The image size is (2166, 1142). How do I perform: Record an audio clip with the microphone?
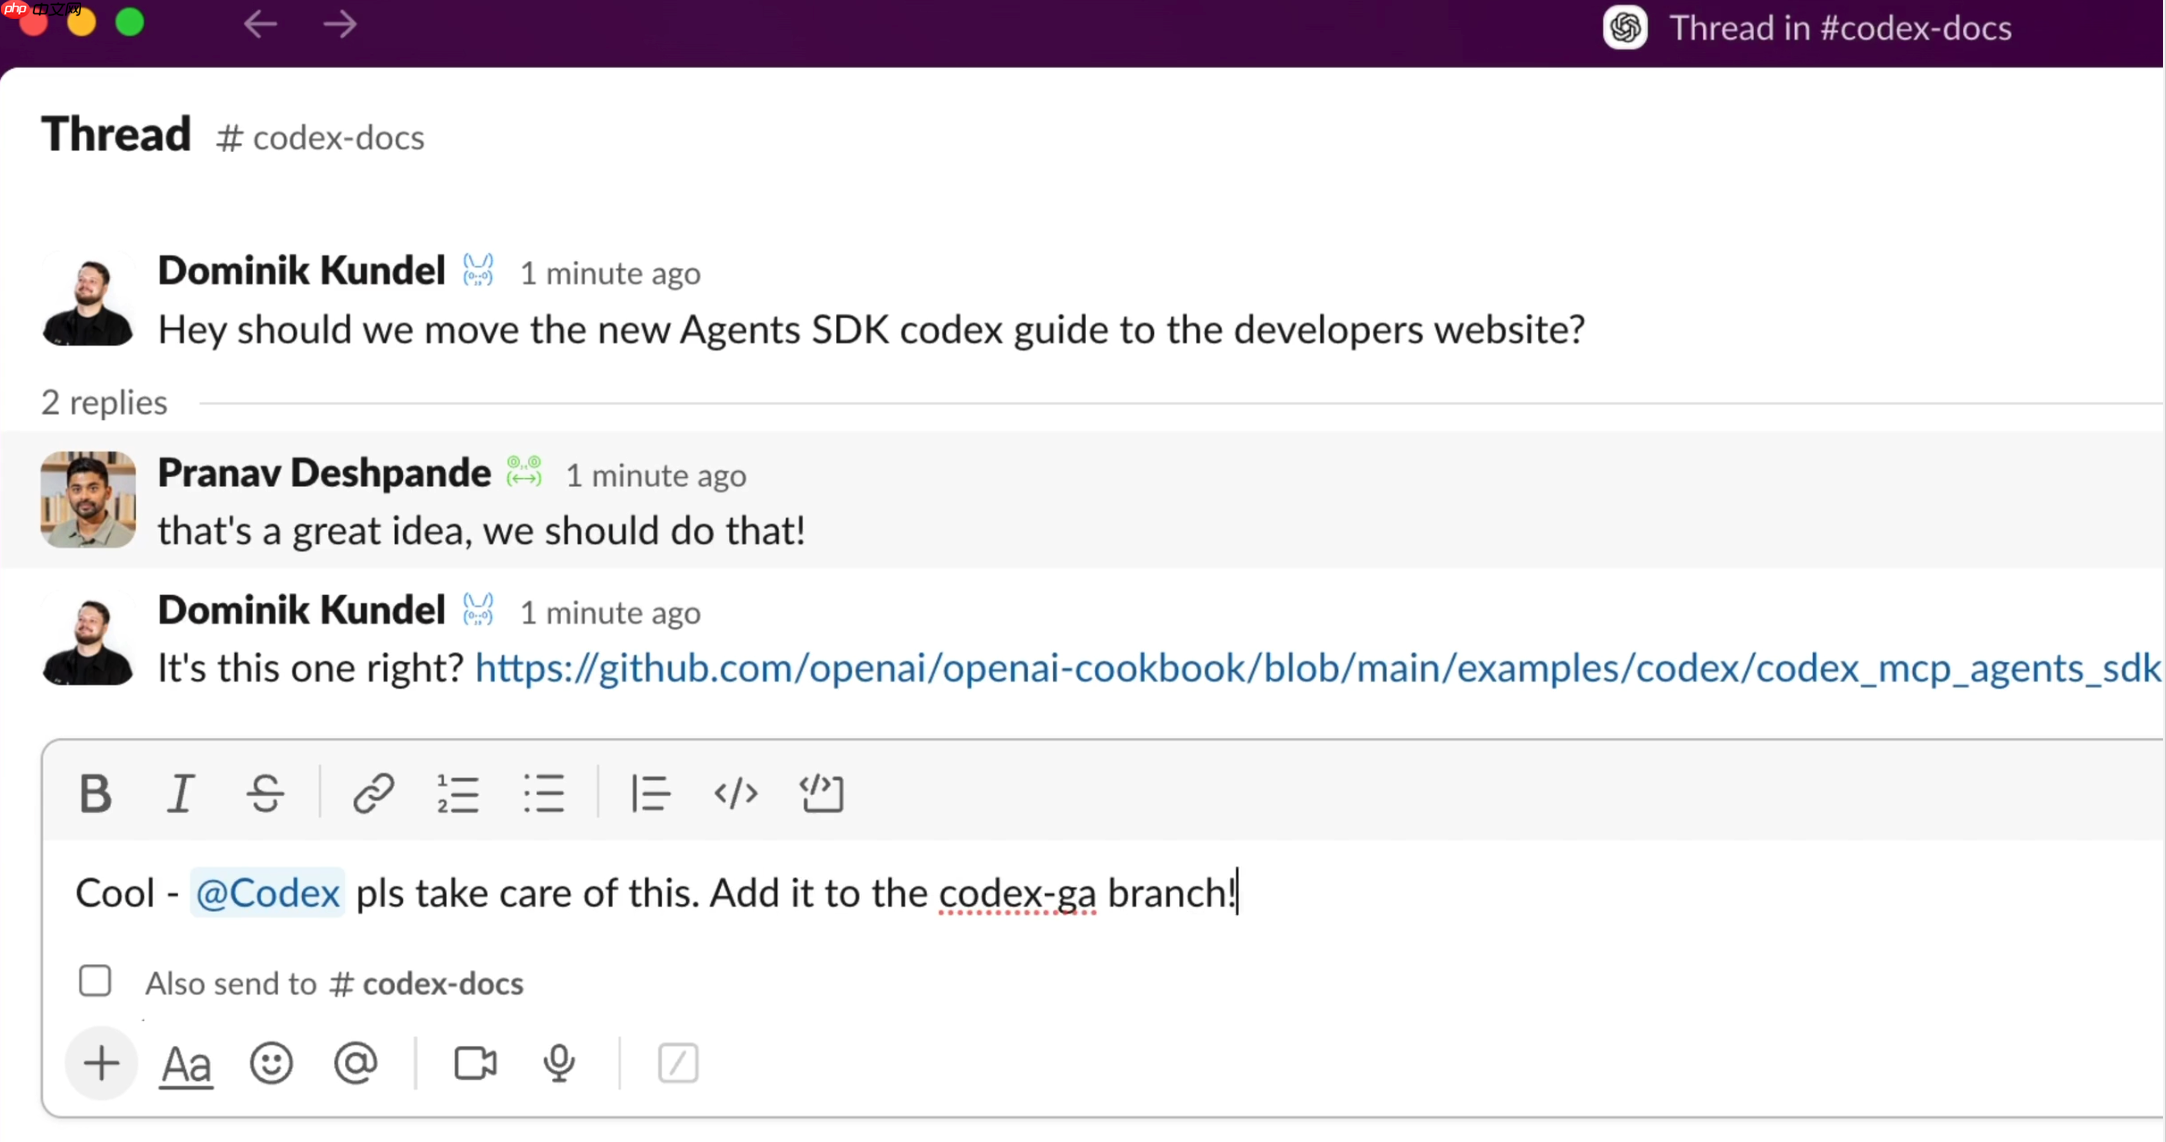tap(559, 1064)
